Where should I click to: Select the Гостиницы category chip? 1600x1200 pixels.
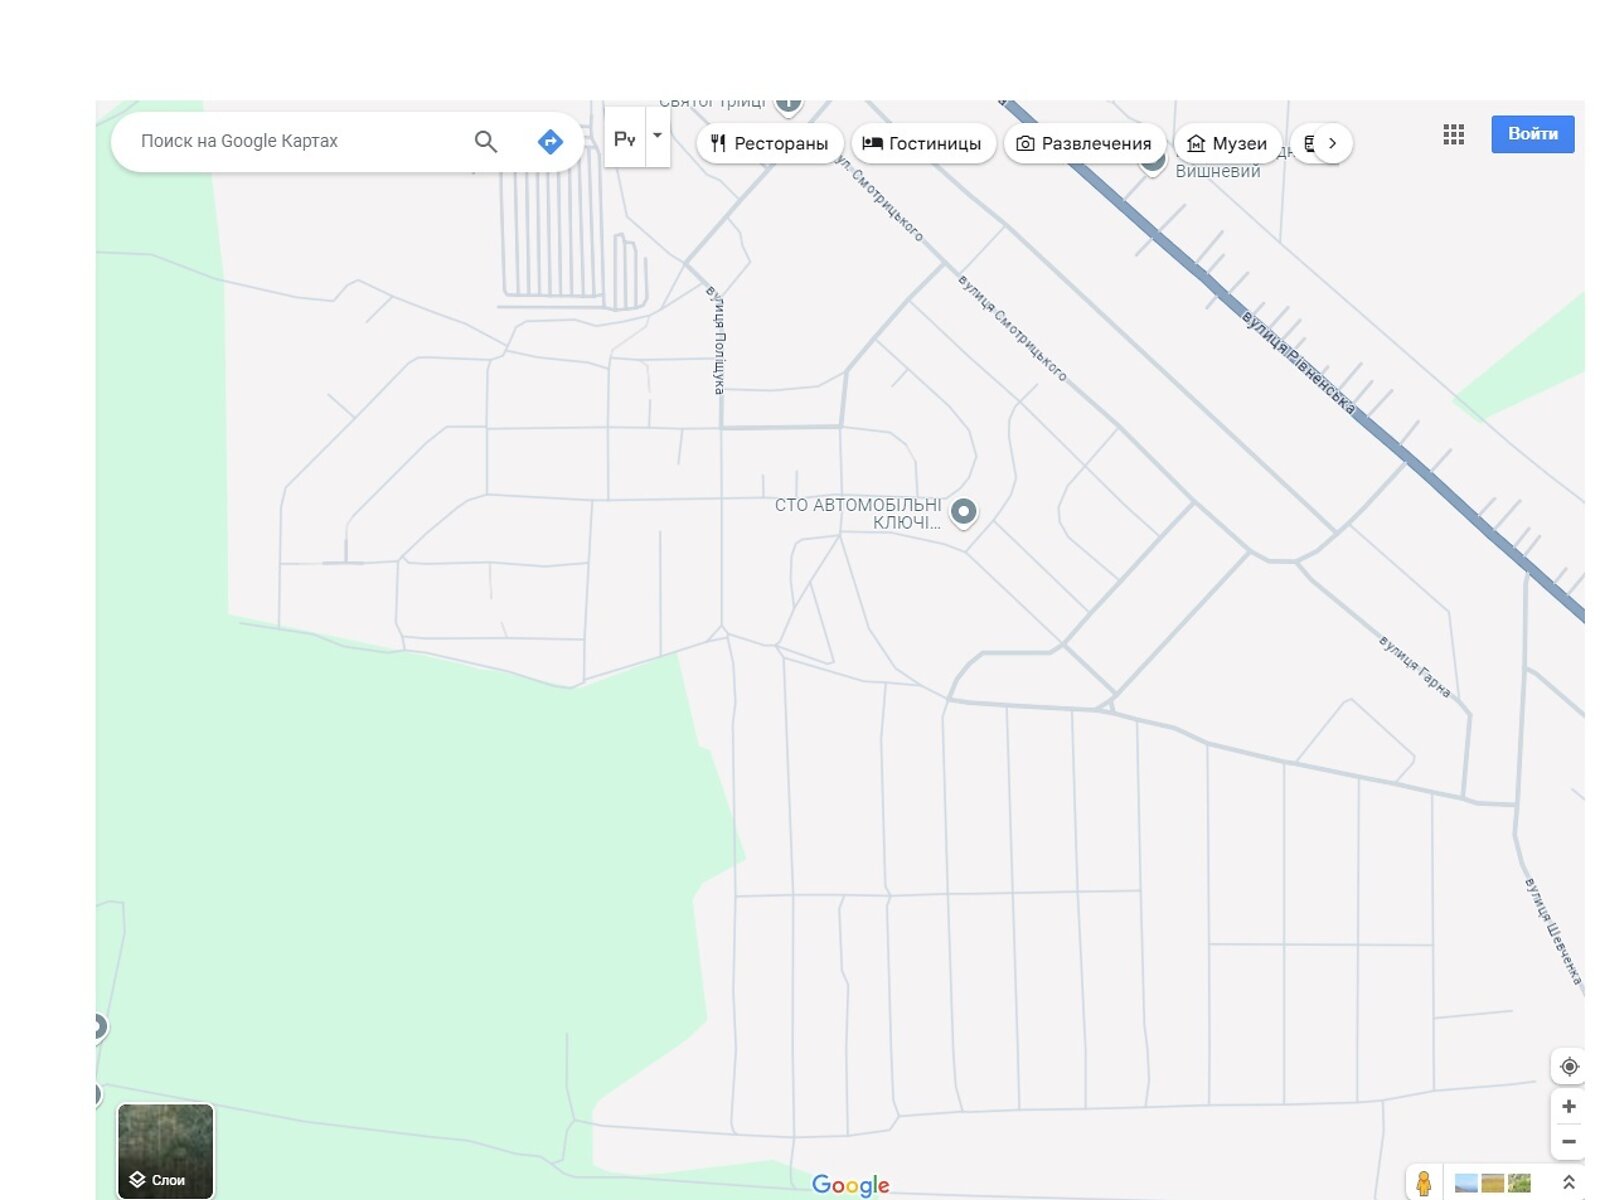pyautogui.click(x=923, y=143)
